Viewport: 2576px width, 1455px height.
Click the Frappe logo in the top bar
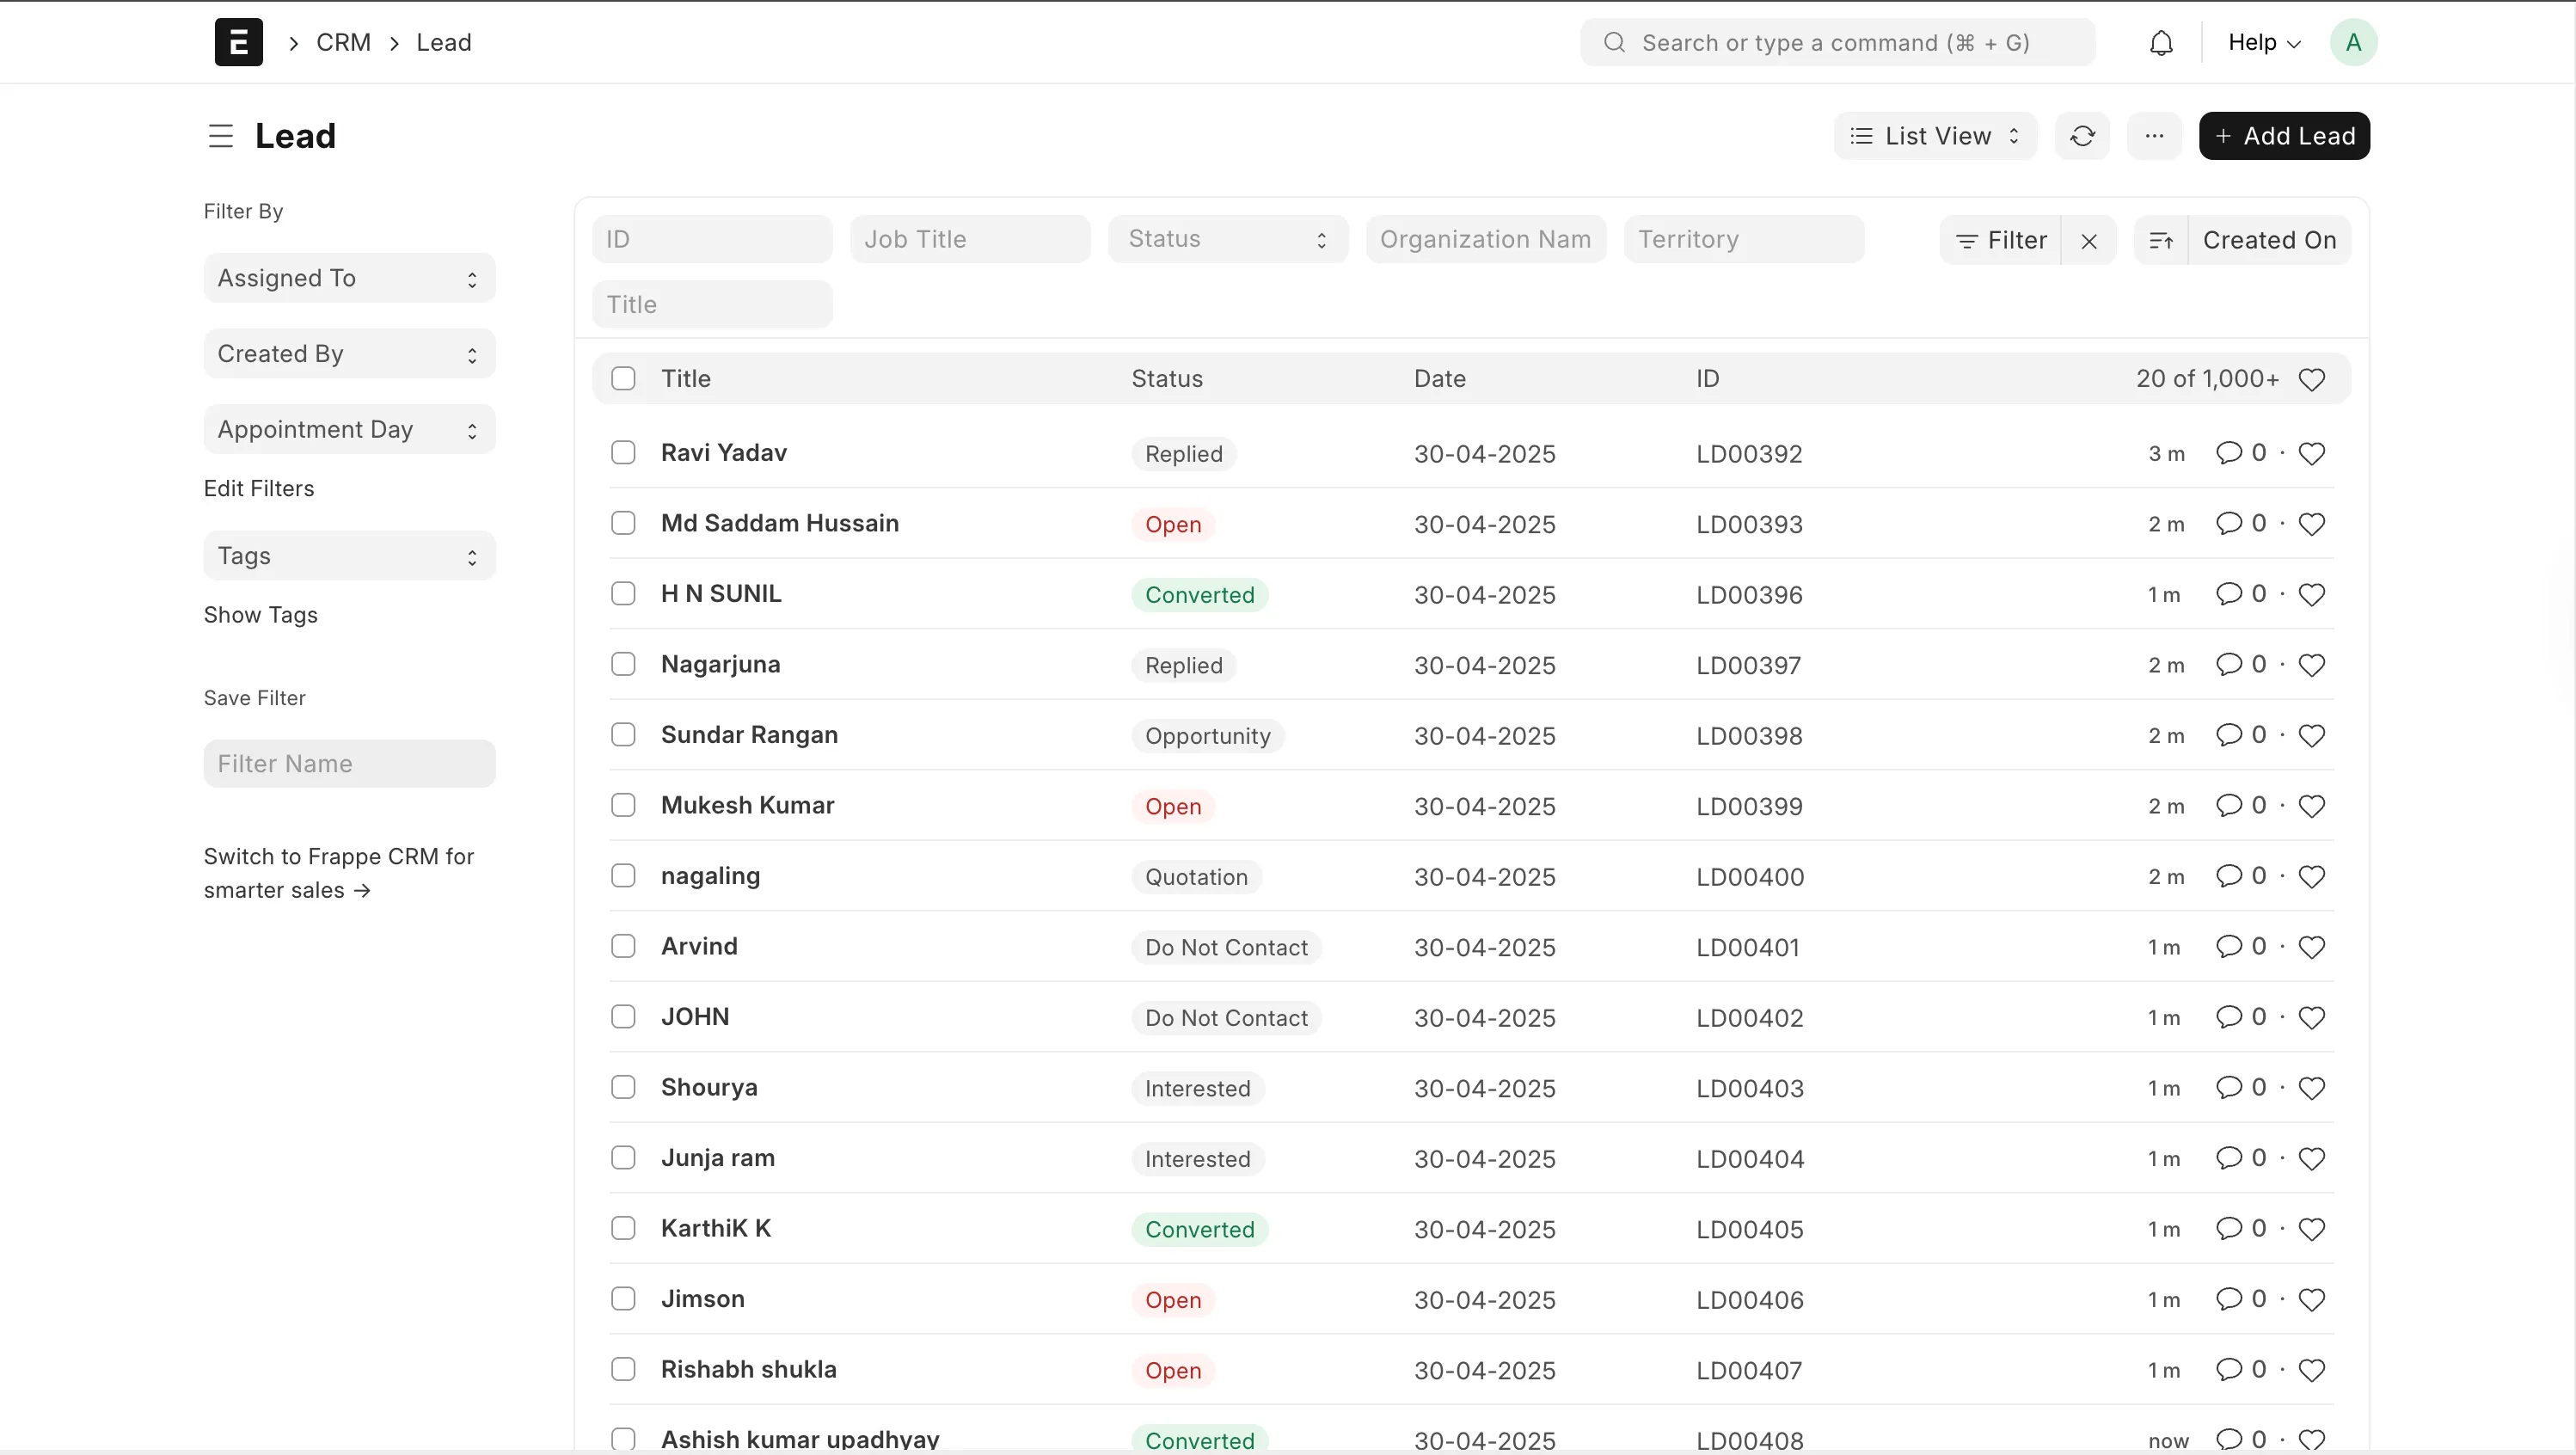point(238,42)
